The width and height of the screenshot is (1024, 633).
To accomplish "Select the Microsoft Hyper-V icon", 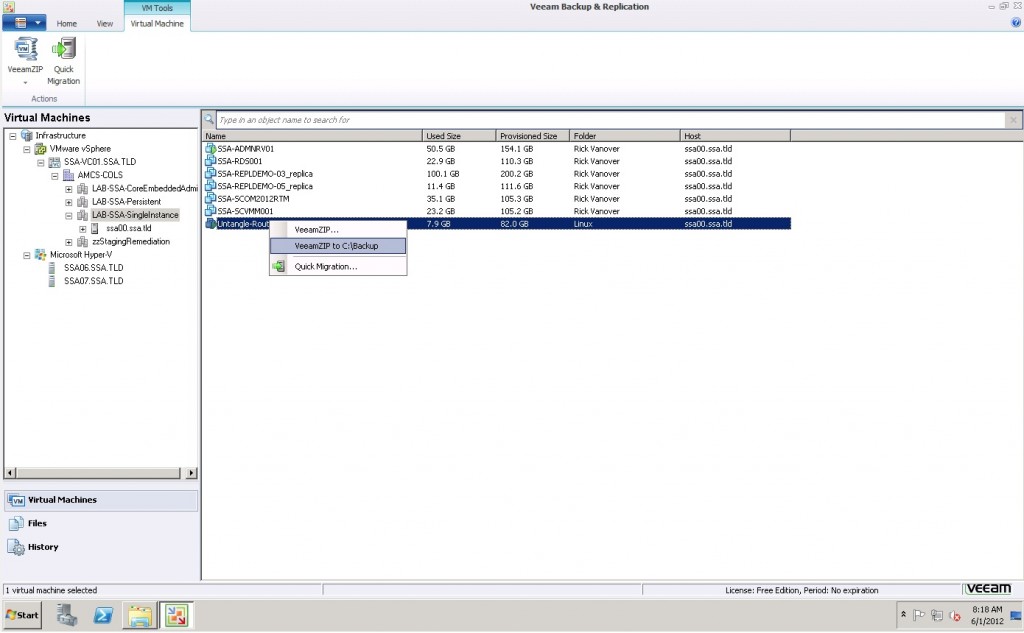I will 40,255.
